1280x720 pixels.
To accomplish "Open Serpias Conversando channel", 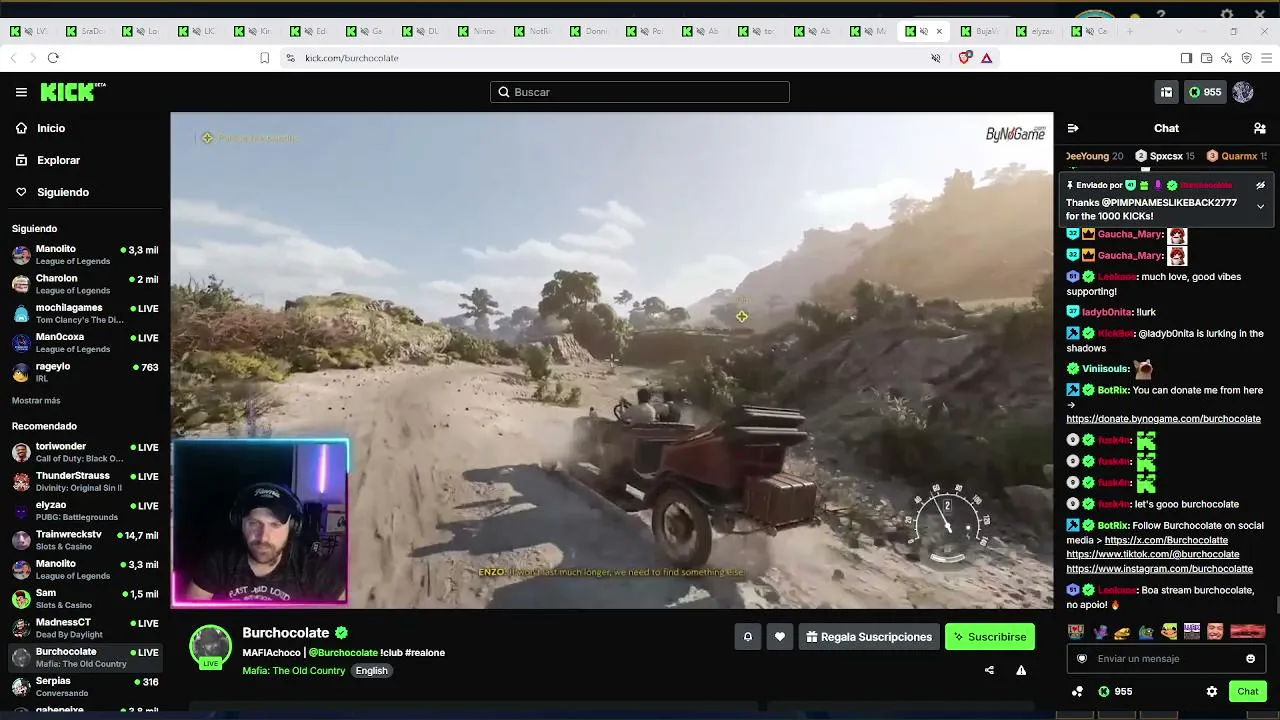I will (85, 687).
